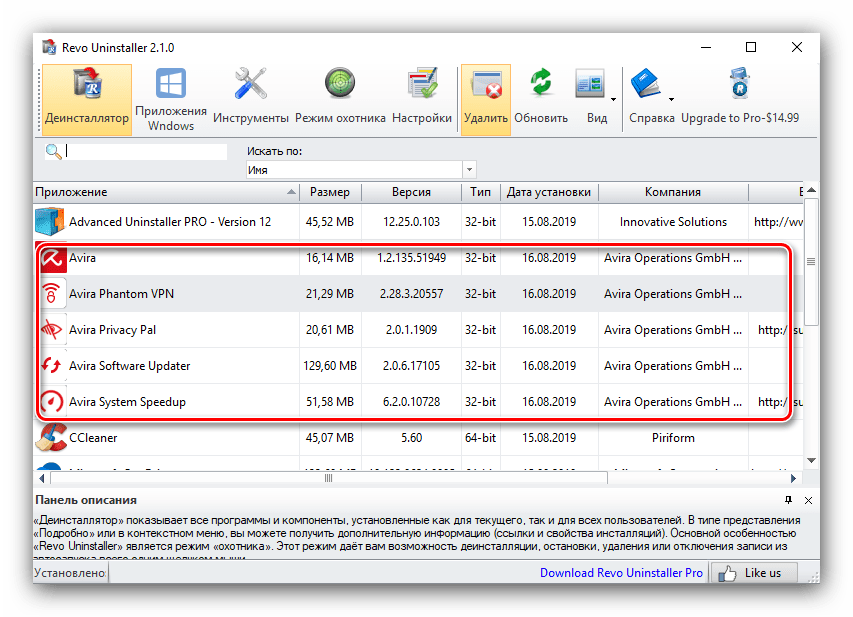Sort by the Размер column header
The image size is (853, 617).
point(330,192)
